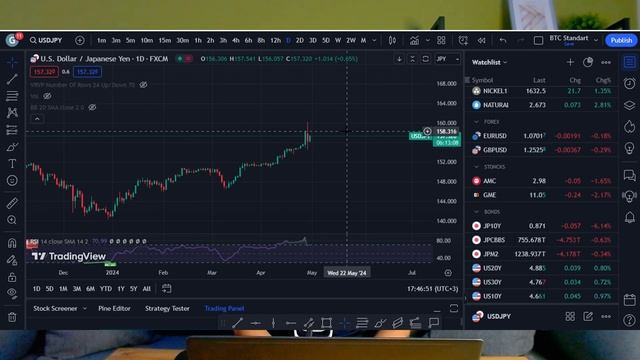Remove drawings with the trash icon
Image resolution: width=640 pixels, height=360 pixels.
click(12, 317)
